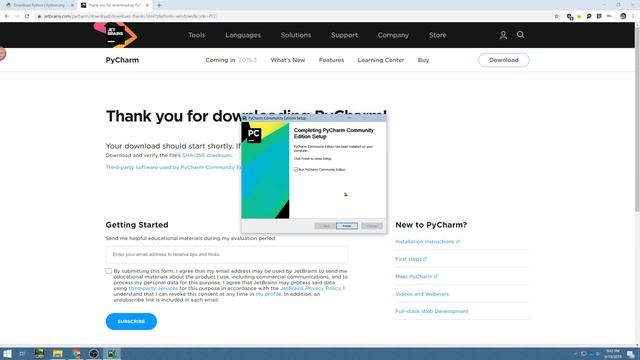Go back with the browser back arrow
Viewport: 640px width, 360px height.
(x=7, y=16)
